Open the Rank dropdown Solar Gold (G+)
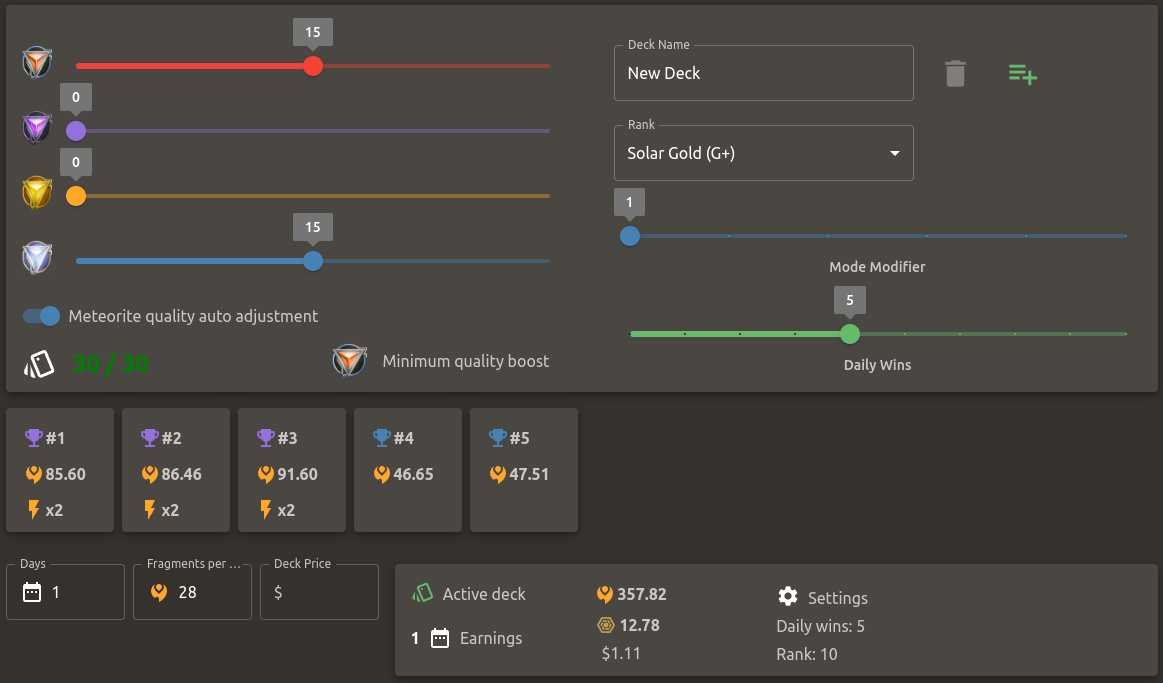Viewport: 1163px width, 683px height. [x=763, y=153]
